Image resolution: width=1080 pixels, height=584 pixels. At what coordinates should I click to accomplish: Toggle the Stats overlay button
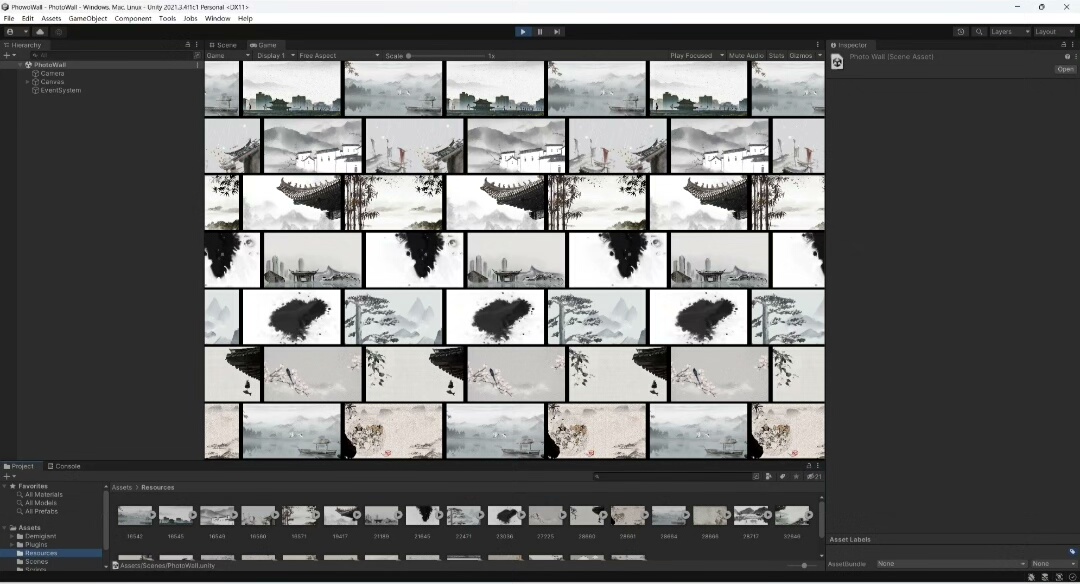pyautogui.click(x=776, y=56)
